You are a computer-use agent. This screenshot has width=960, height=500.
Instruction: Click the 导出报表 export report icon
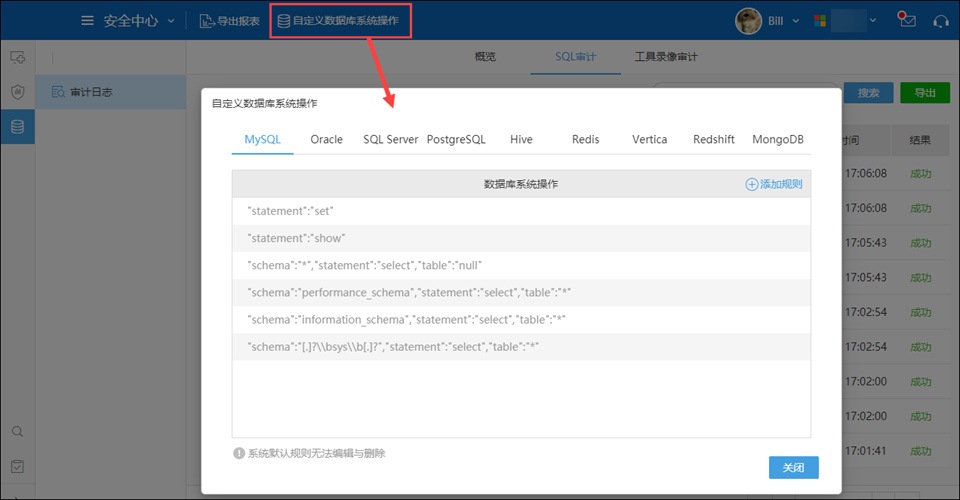(x=207, y=21)
